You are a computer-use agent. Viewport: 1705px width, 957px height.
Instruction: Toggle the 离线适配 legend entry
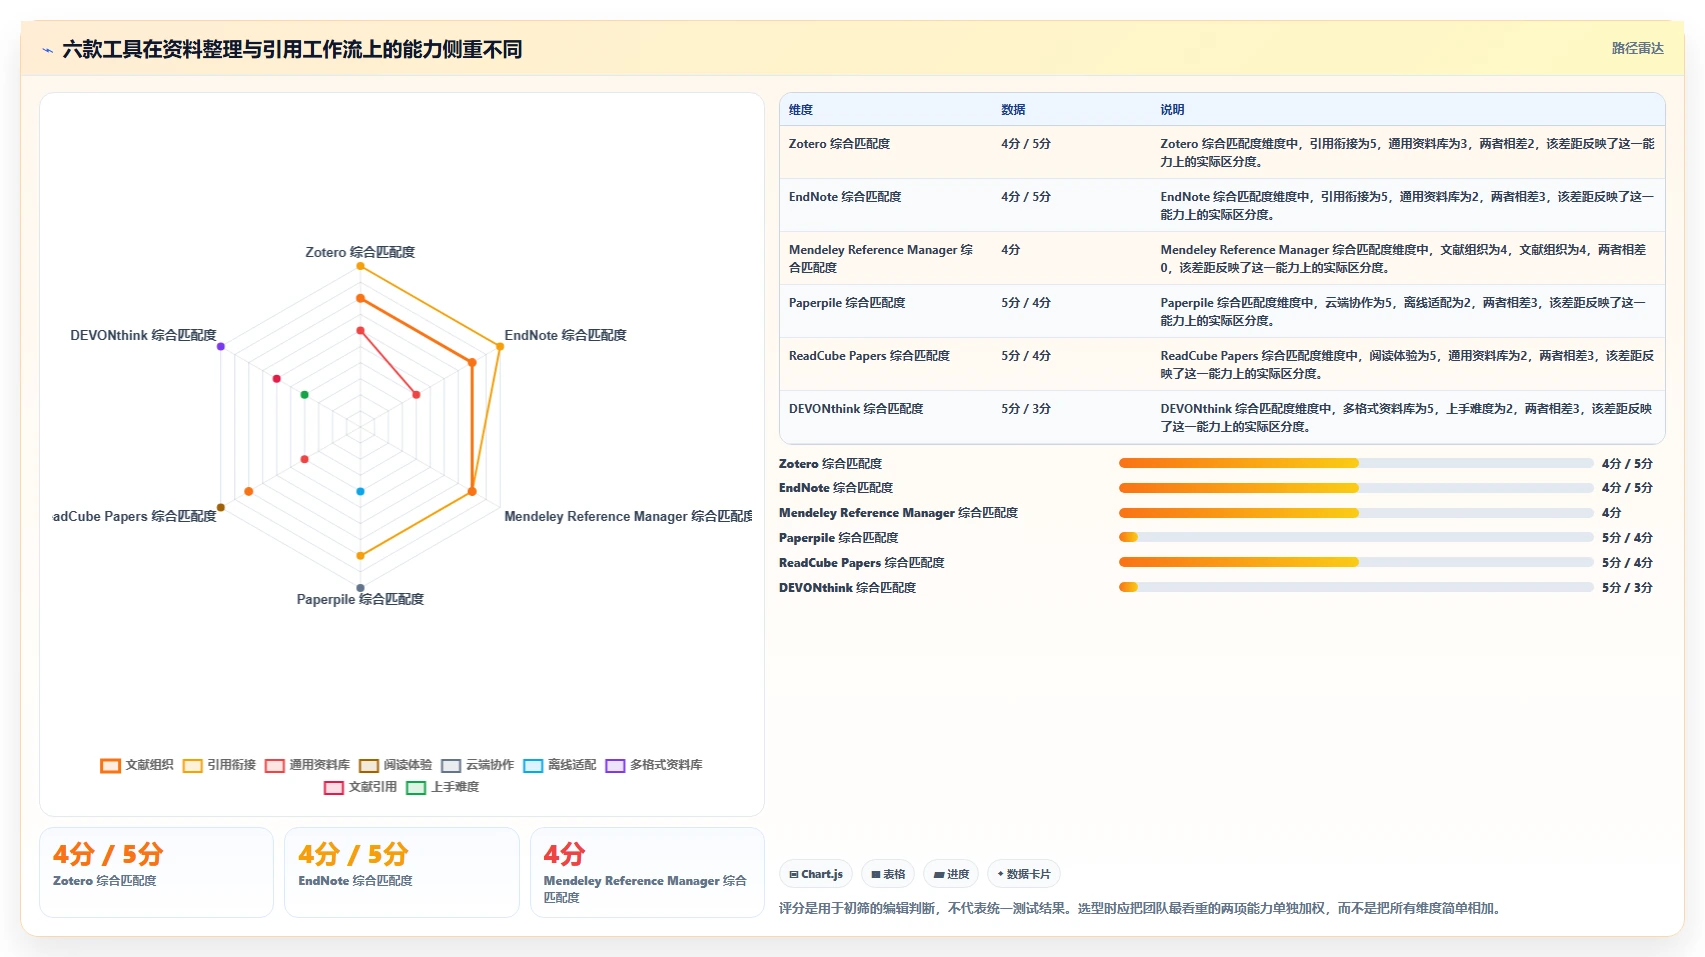(x=559, y=765)
